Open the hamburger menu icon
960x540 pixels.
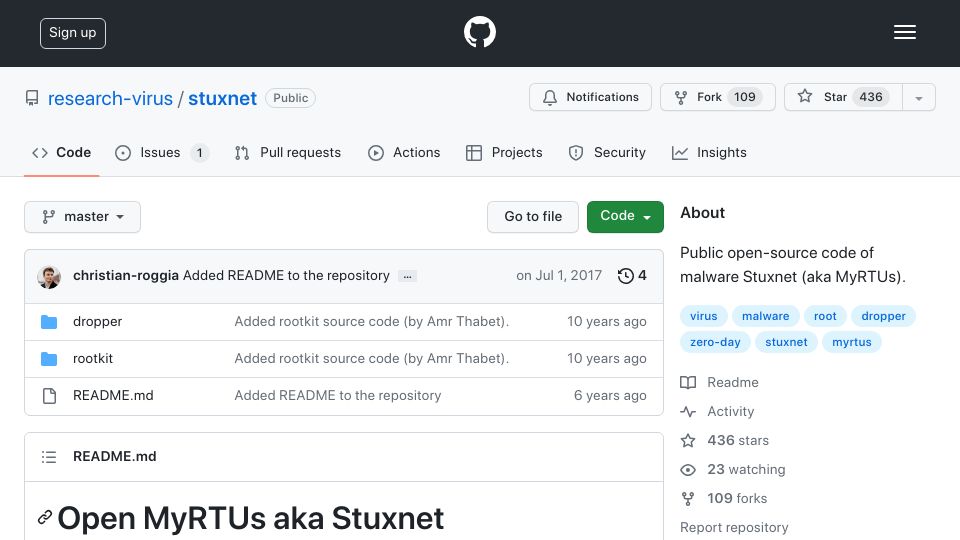(x=904, y=32)
